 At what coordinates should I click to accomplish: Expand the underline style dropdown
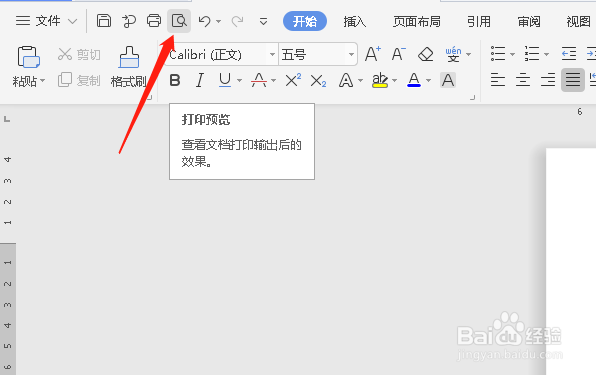239,81
